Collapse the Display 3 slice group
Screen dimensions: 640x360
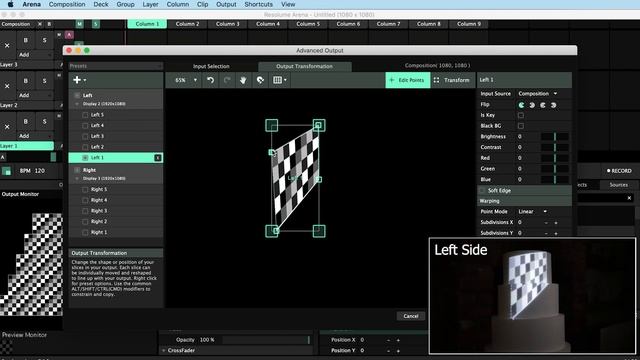coord(77,179)
